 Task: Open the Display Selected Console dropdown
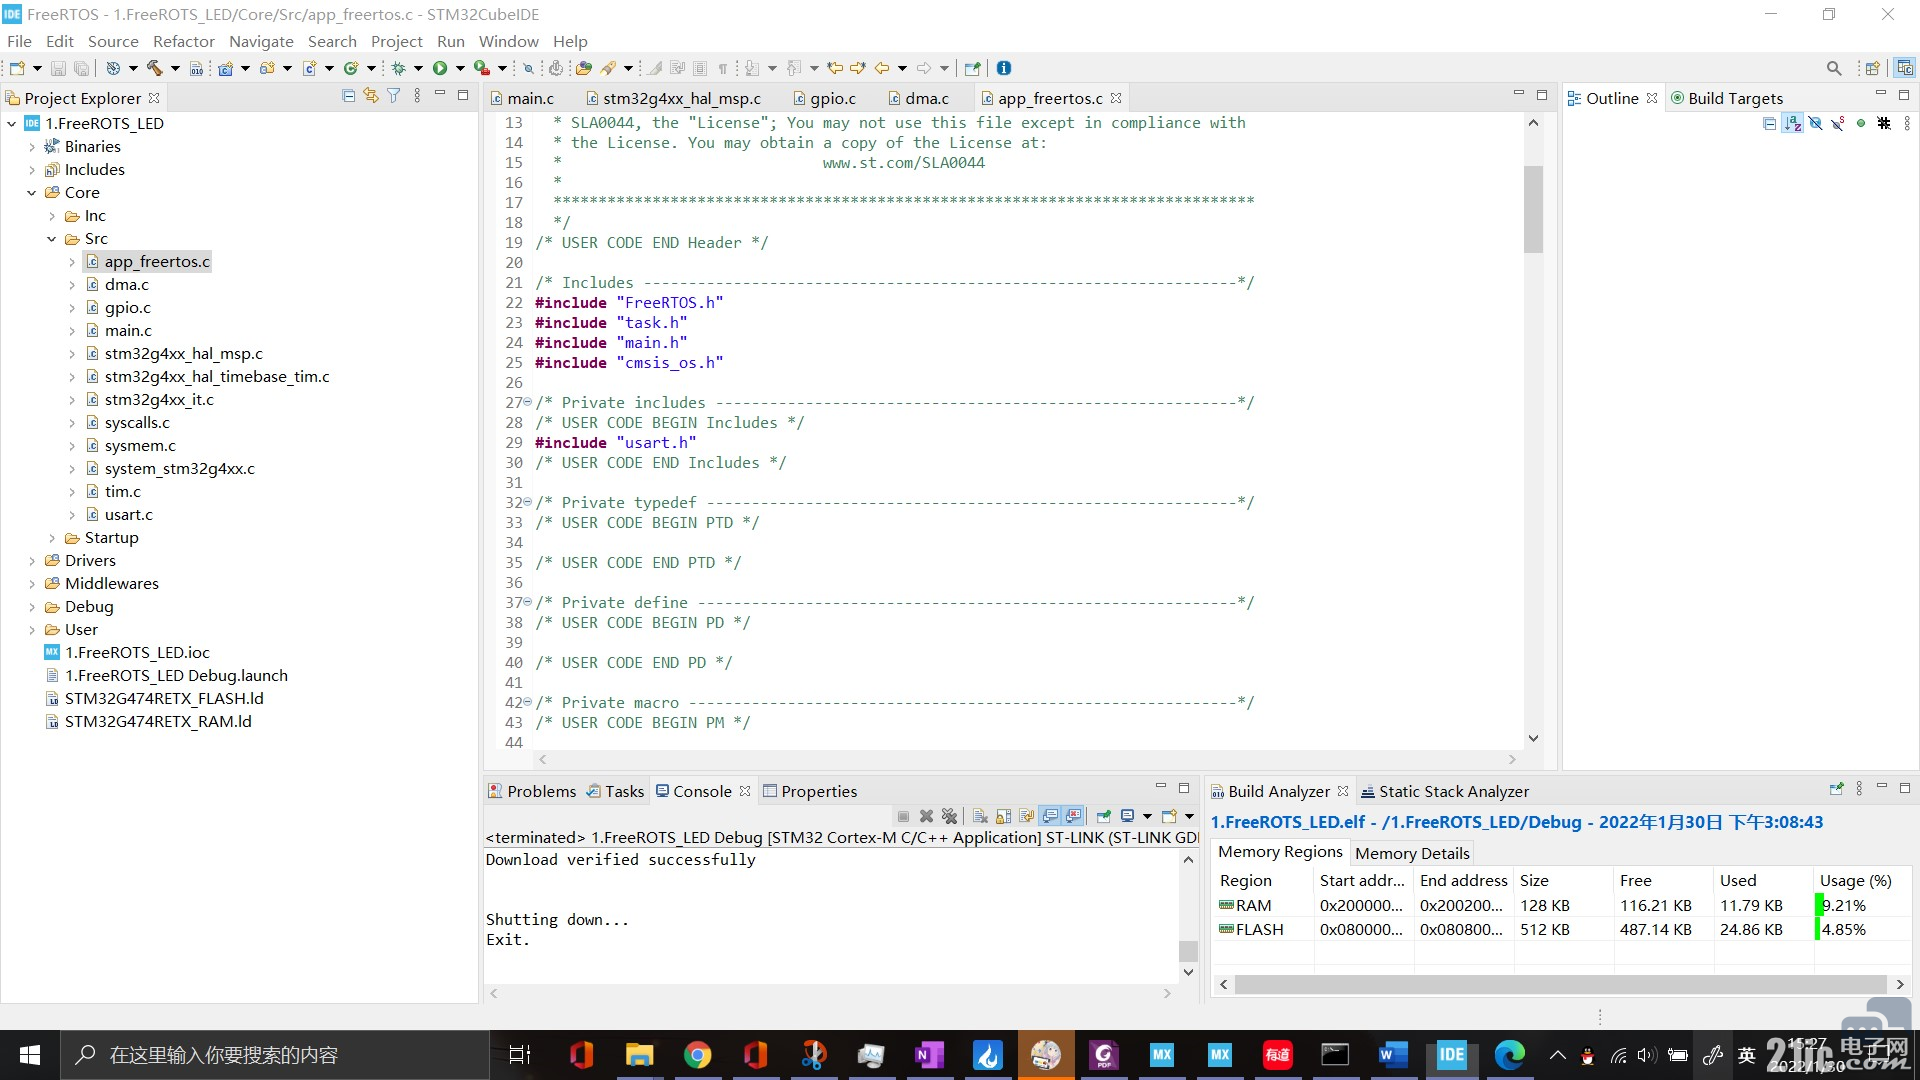tap(1147, 816)
